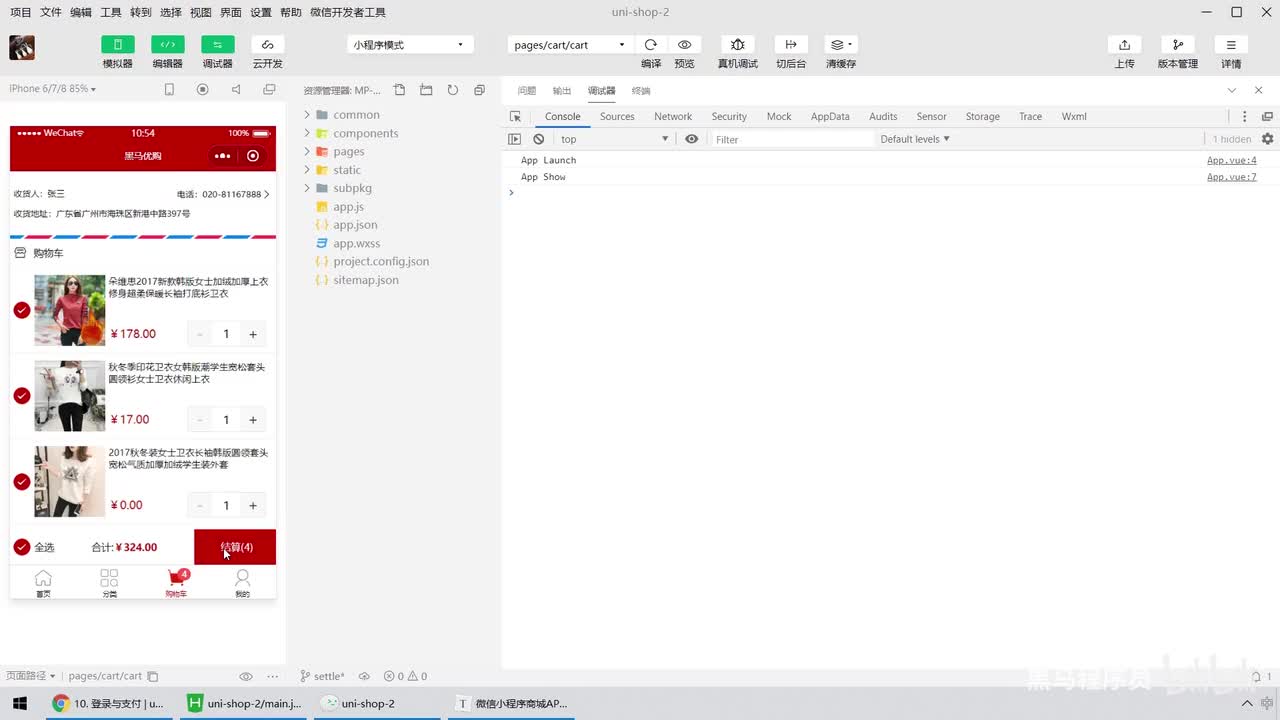
Task: Toggle the simulator panel button
Action: (117, 45)
